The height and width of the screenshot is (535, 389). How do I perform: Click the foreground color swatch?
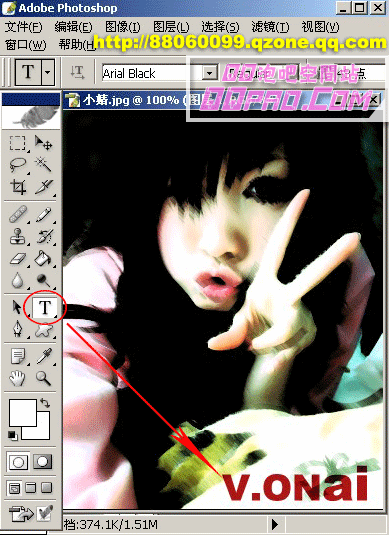[23, 413]
